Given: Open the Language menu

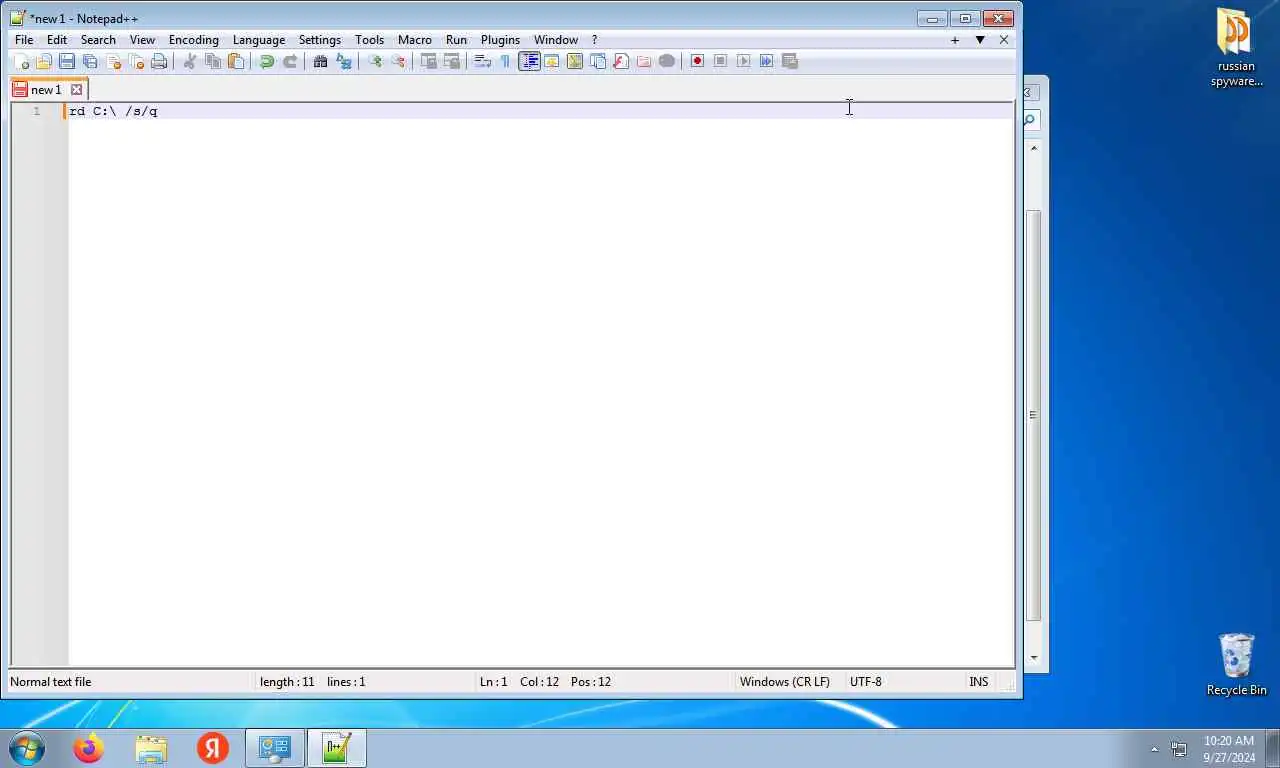Looking at the screenshot, I should pos(259,40).
